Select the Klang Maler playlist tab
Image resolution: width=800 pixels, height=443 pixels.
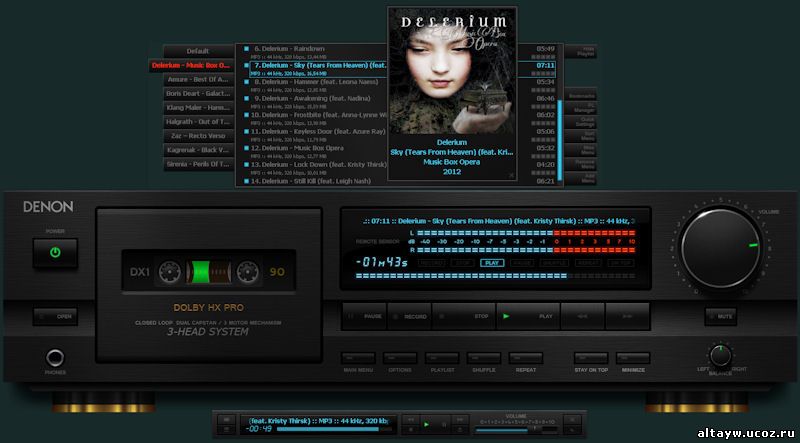198,108
